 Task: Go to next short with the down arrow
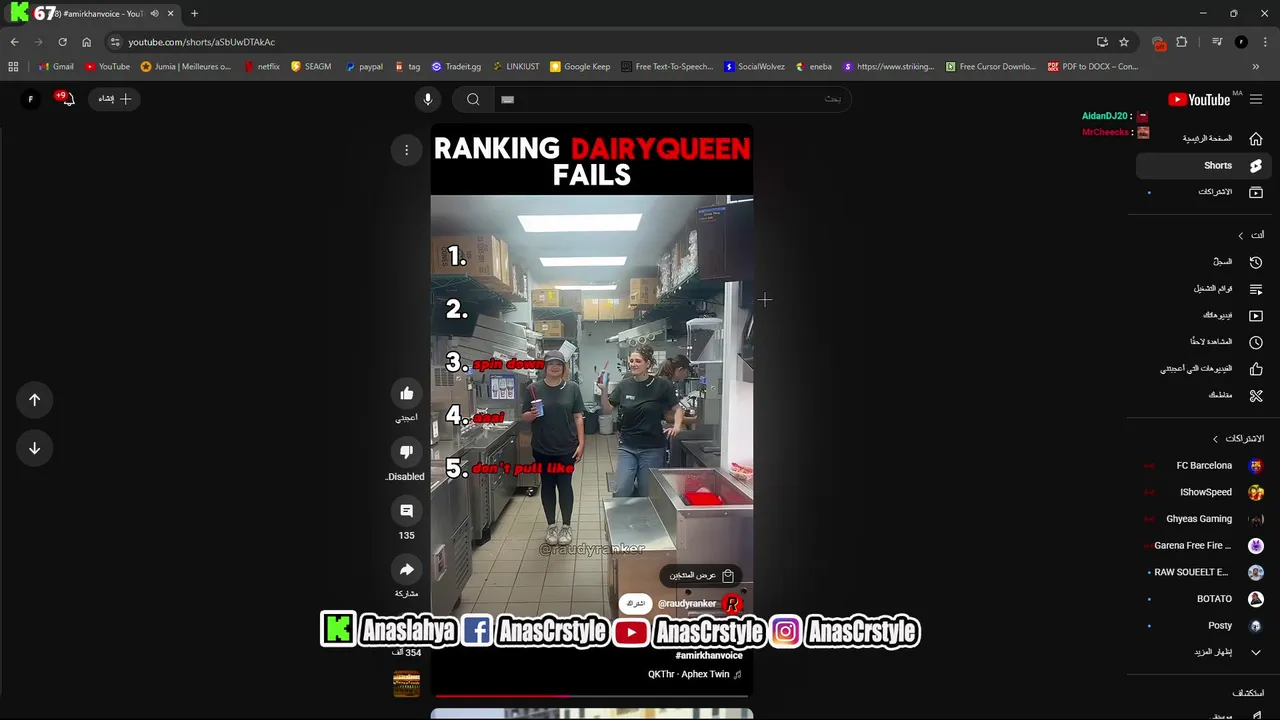tap(34, 448)
